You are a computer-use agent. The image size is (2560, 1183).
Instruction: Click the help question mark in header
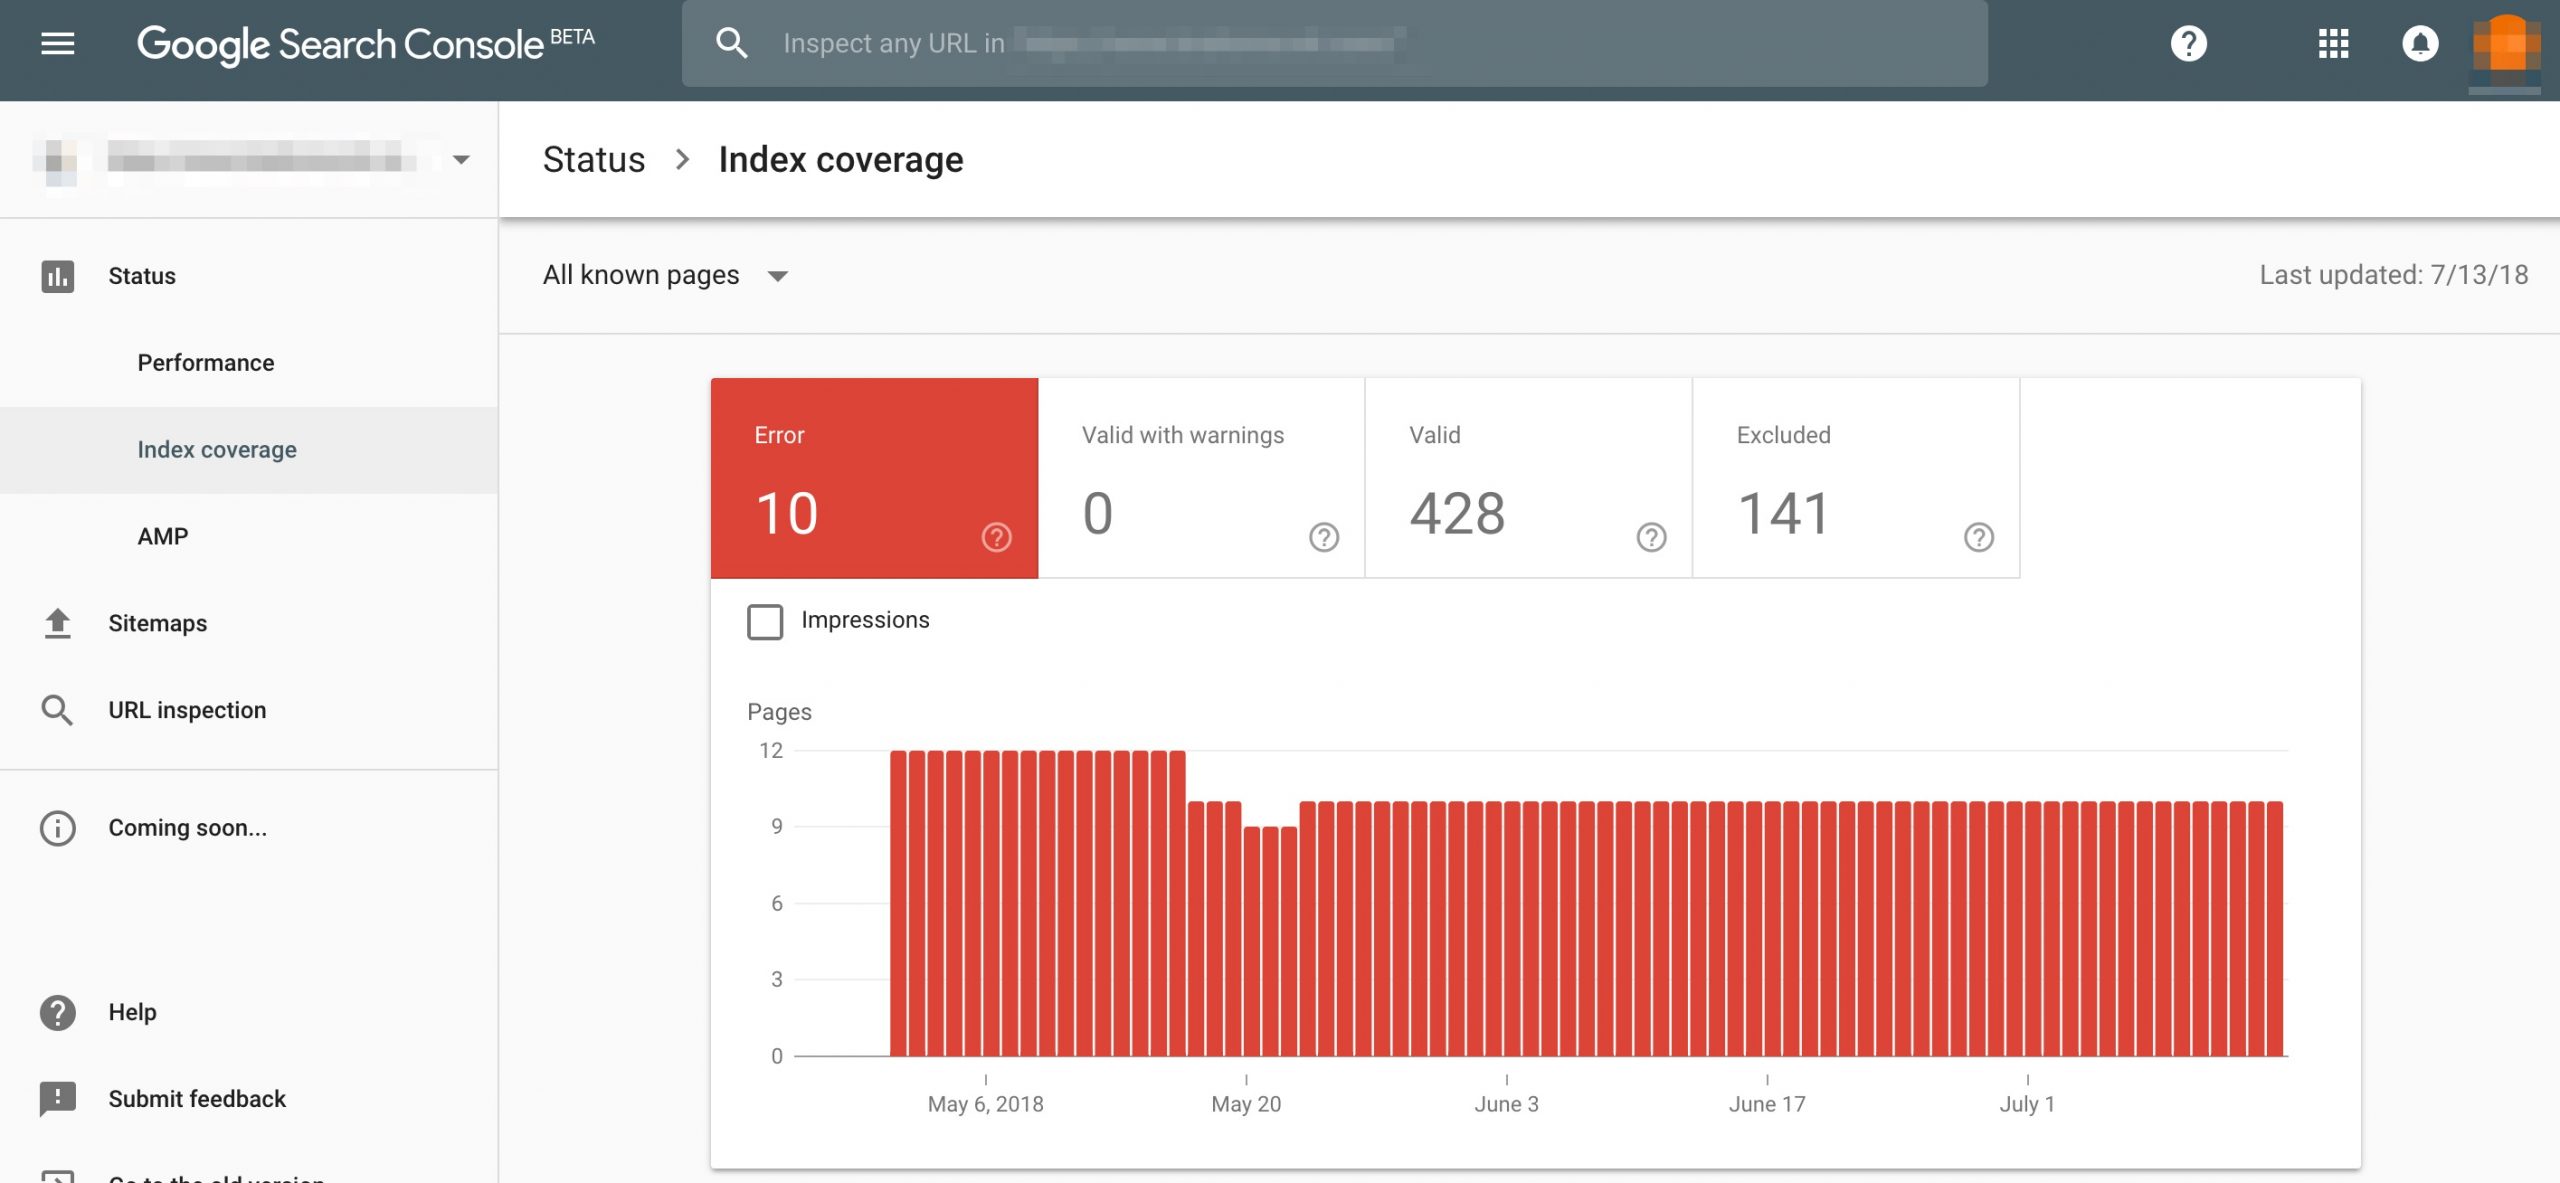2188,44
